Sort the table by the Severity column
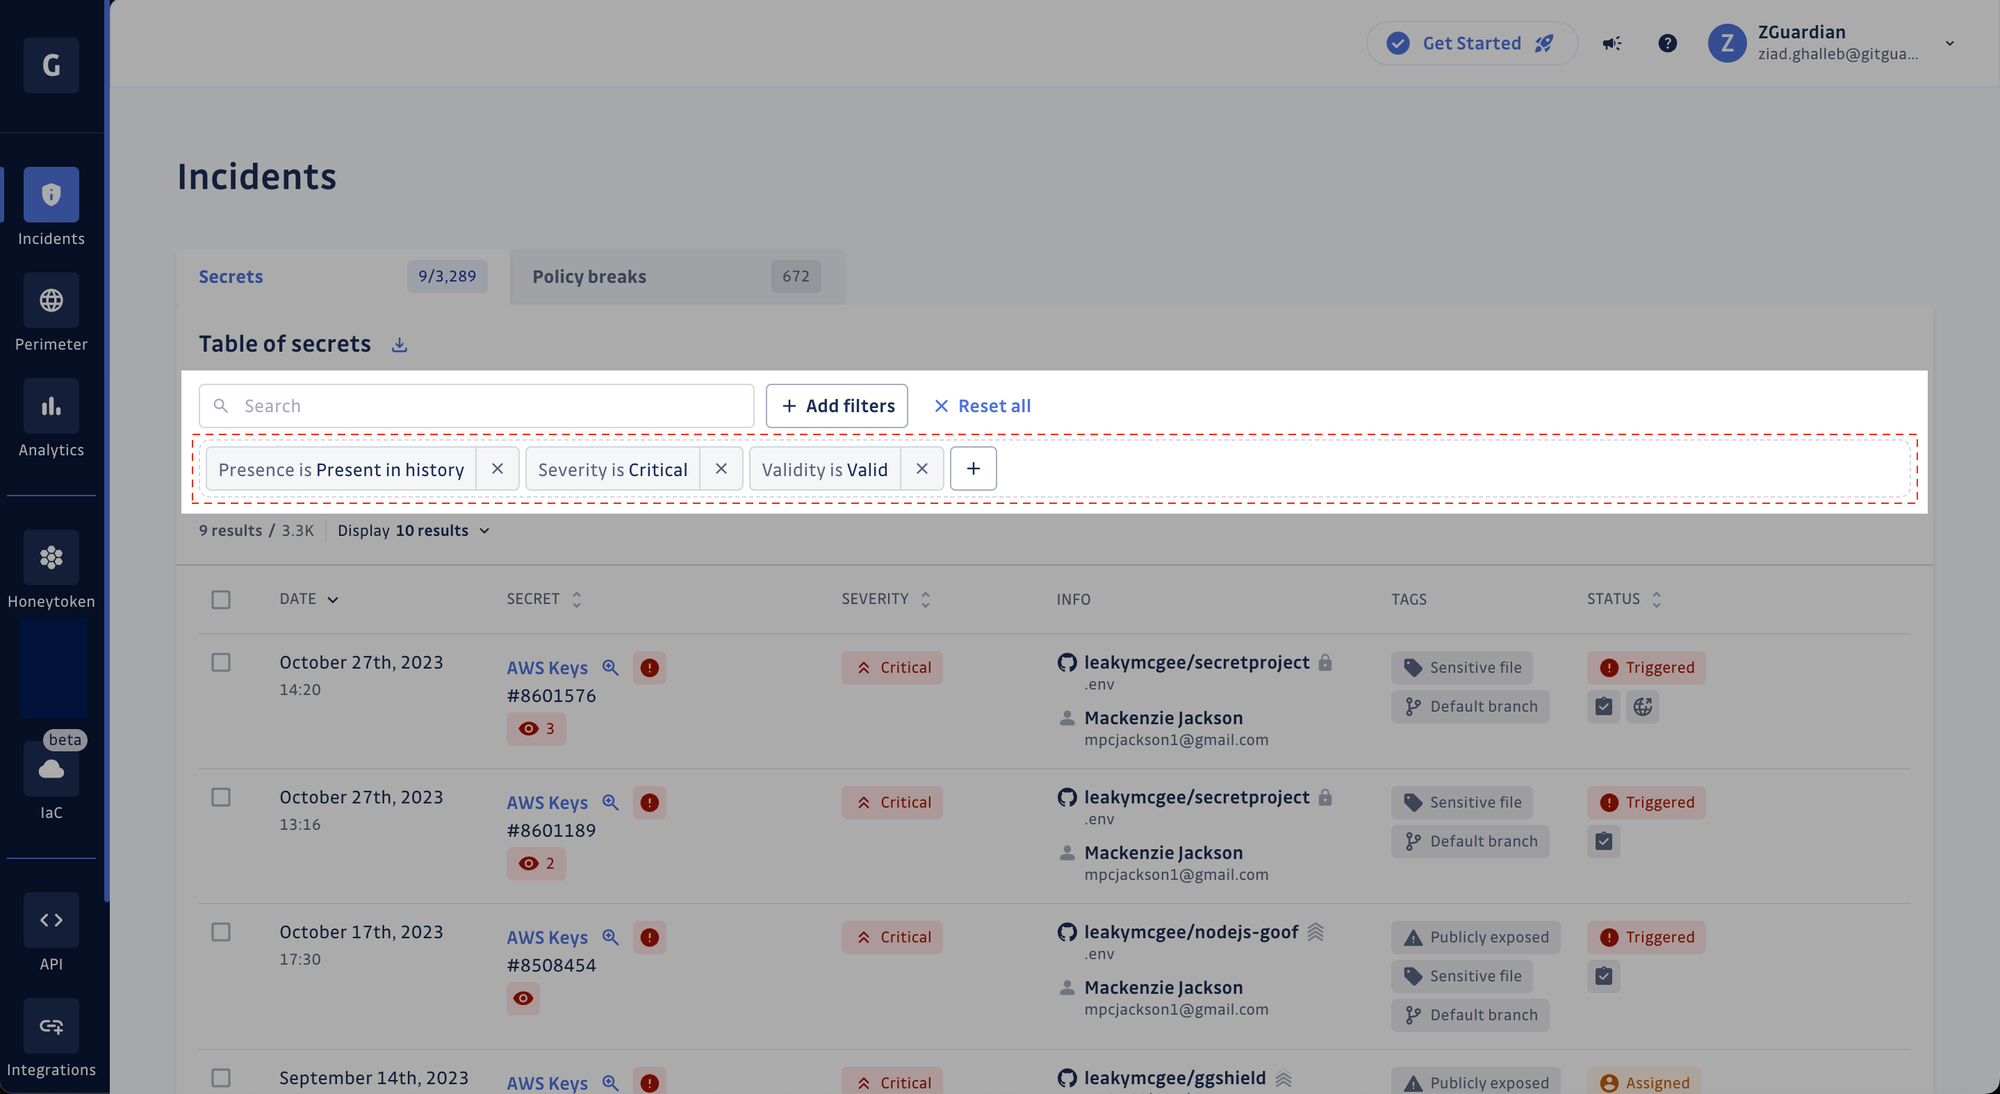This screenshot has width=2000, height=1094. point(925,598)
